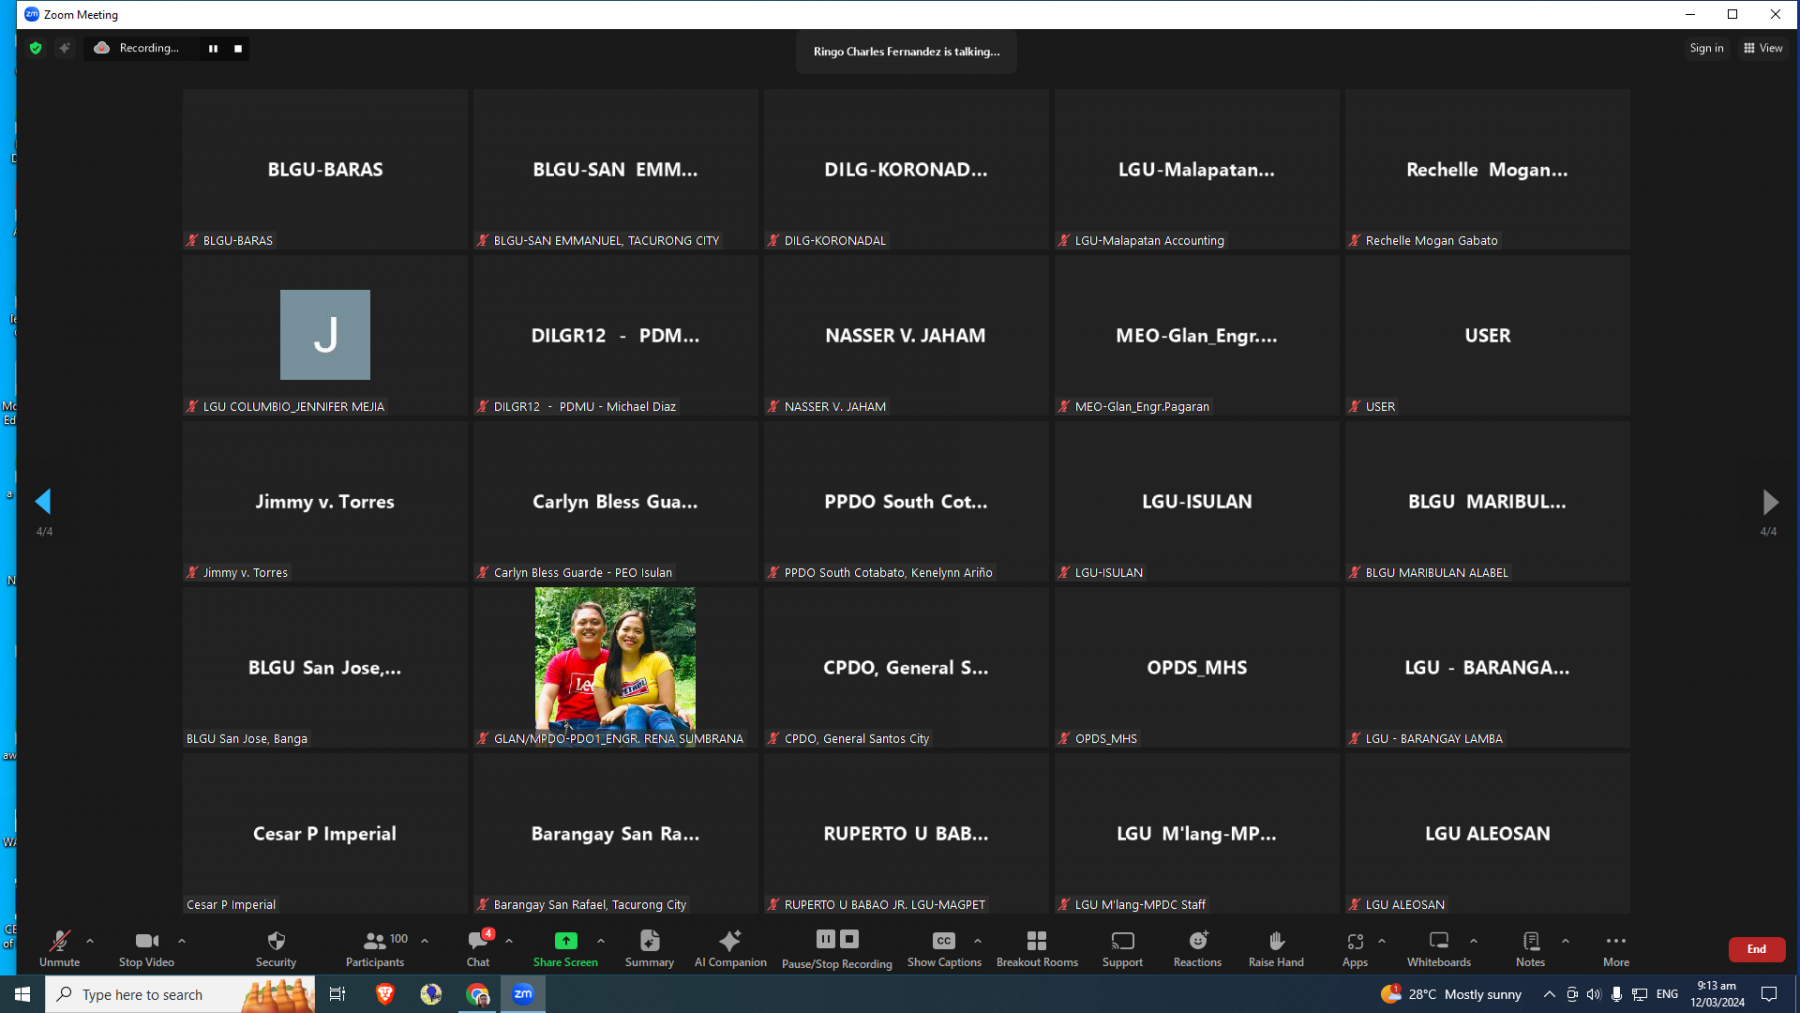Image resolution: width=1800 pixels, height=1013 pixels.
Task: Select the LGU COLUMBIO_JENNIFER MEJIA avatar tile
Action: 325,335
